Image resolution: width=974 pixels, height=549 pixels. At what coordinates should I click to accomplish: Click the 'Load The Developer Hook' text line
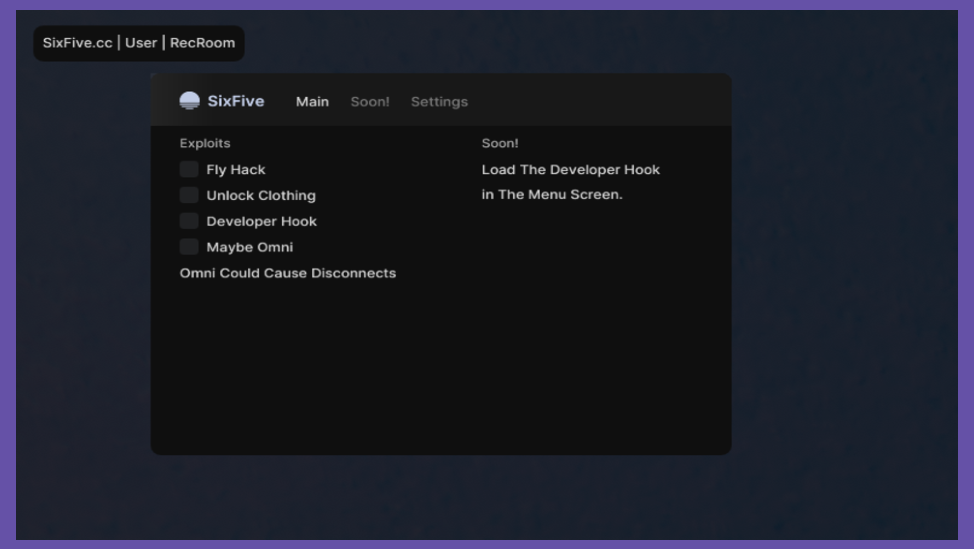coord(571,170)
